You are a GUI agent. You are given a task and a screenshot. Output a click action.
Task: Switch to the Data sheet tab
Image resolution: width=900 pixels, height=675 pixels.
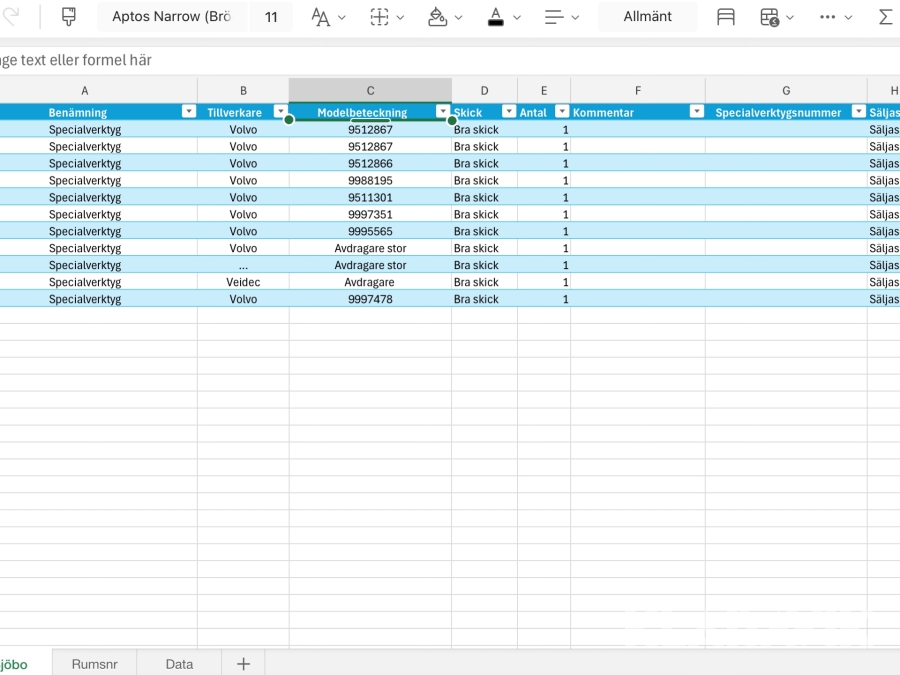[179, 664]
